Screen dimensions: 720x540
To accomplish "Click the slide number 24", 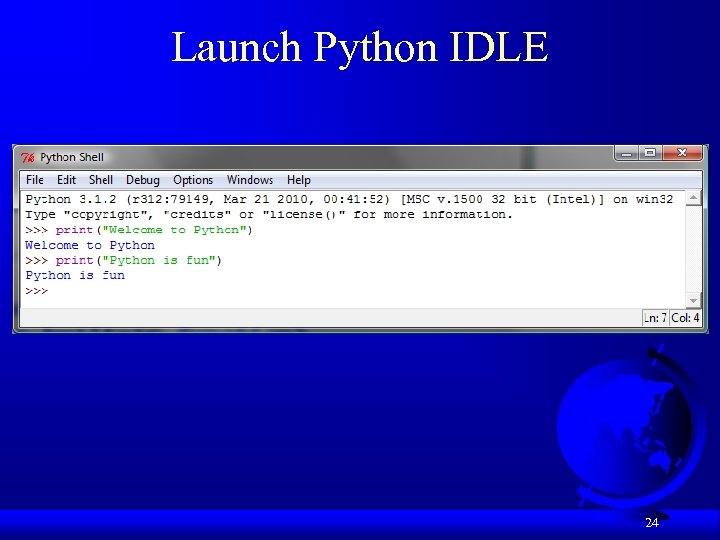I will 652,523.
